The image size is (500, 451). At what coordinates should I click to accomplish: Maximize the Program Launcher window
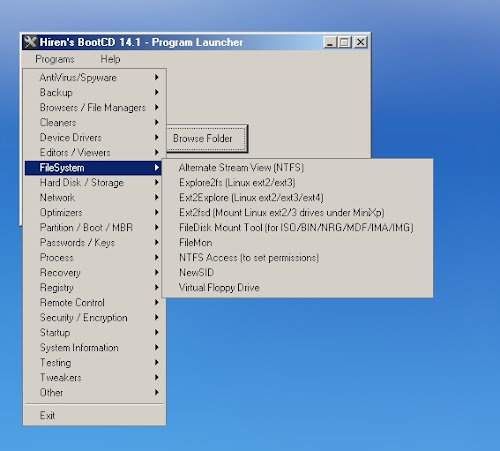pos(344,42)
